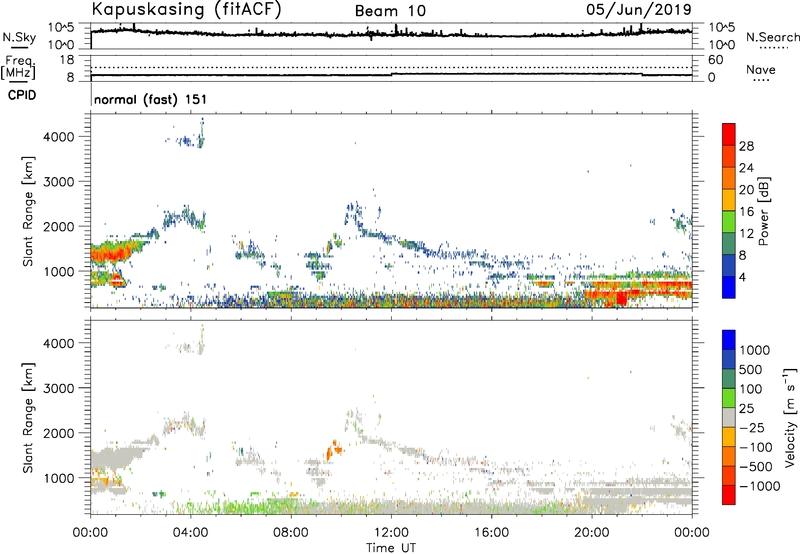Click the 'normal (fast) 151' mode text
This screenshot has height=554, width=800.
pyautogui.click(x=151, y=99)
